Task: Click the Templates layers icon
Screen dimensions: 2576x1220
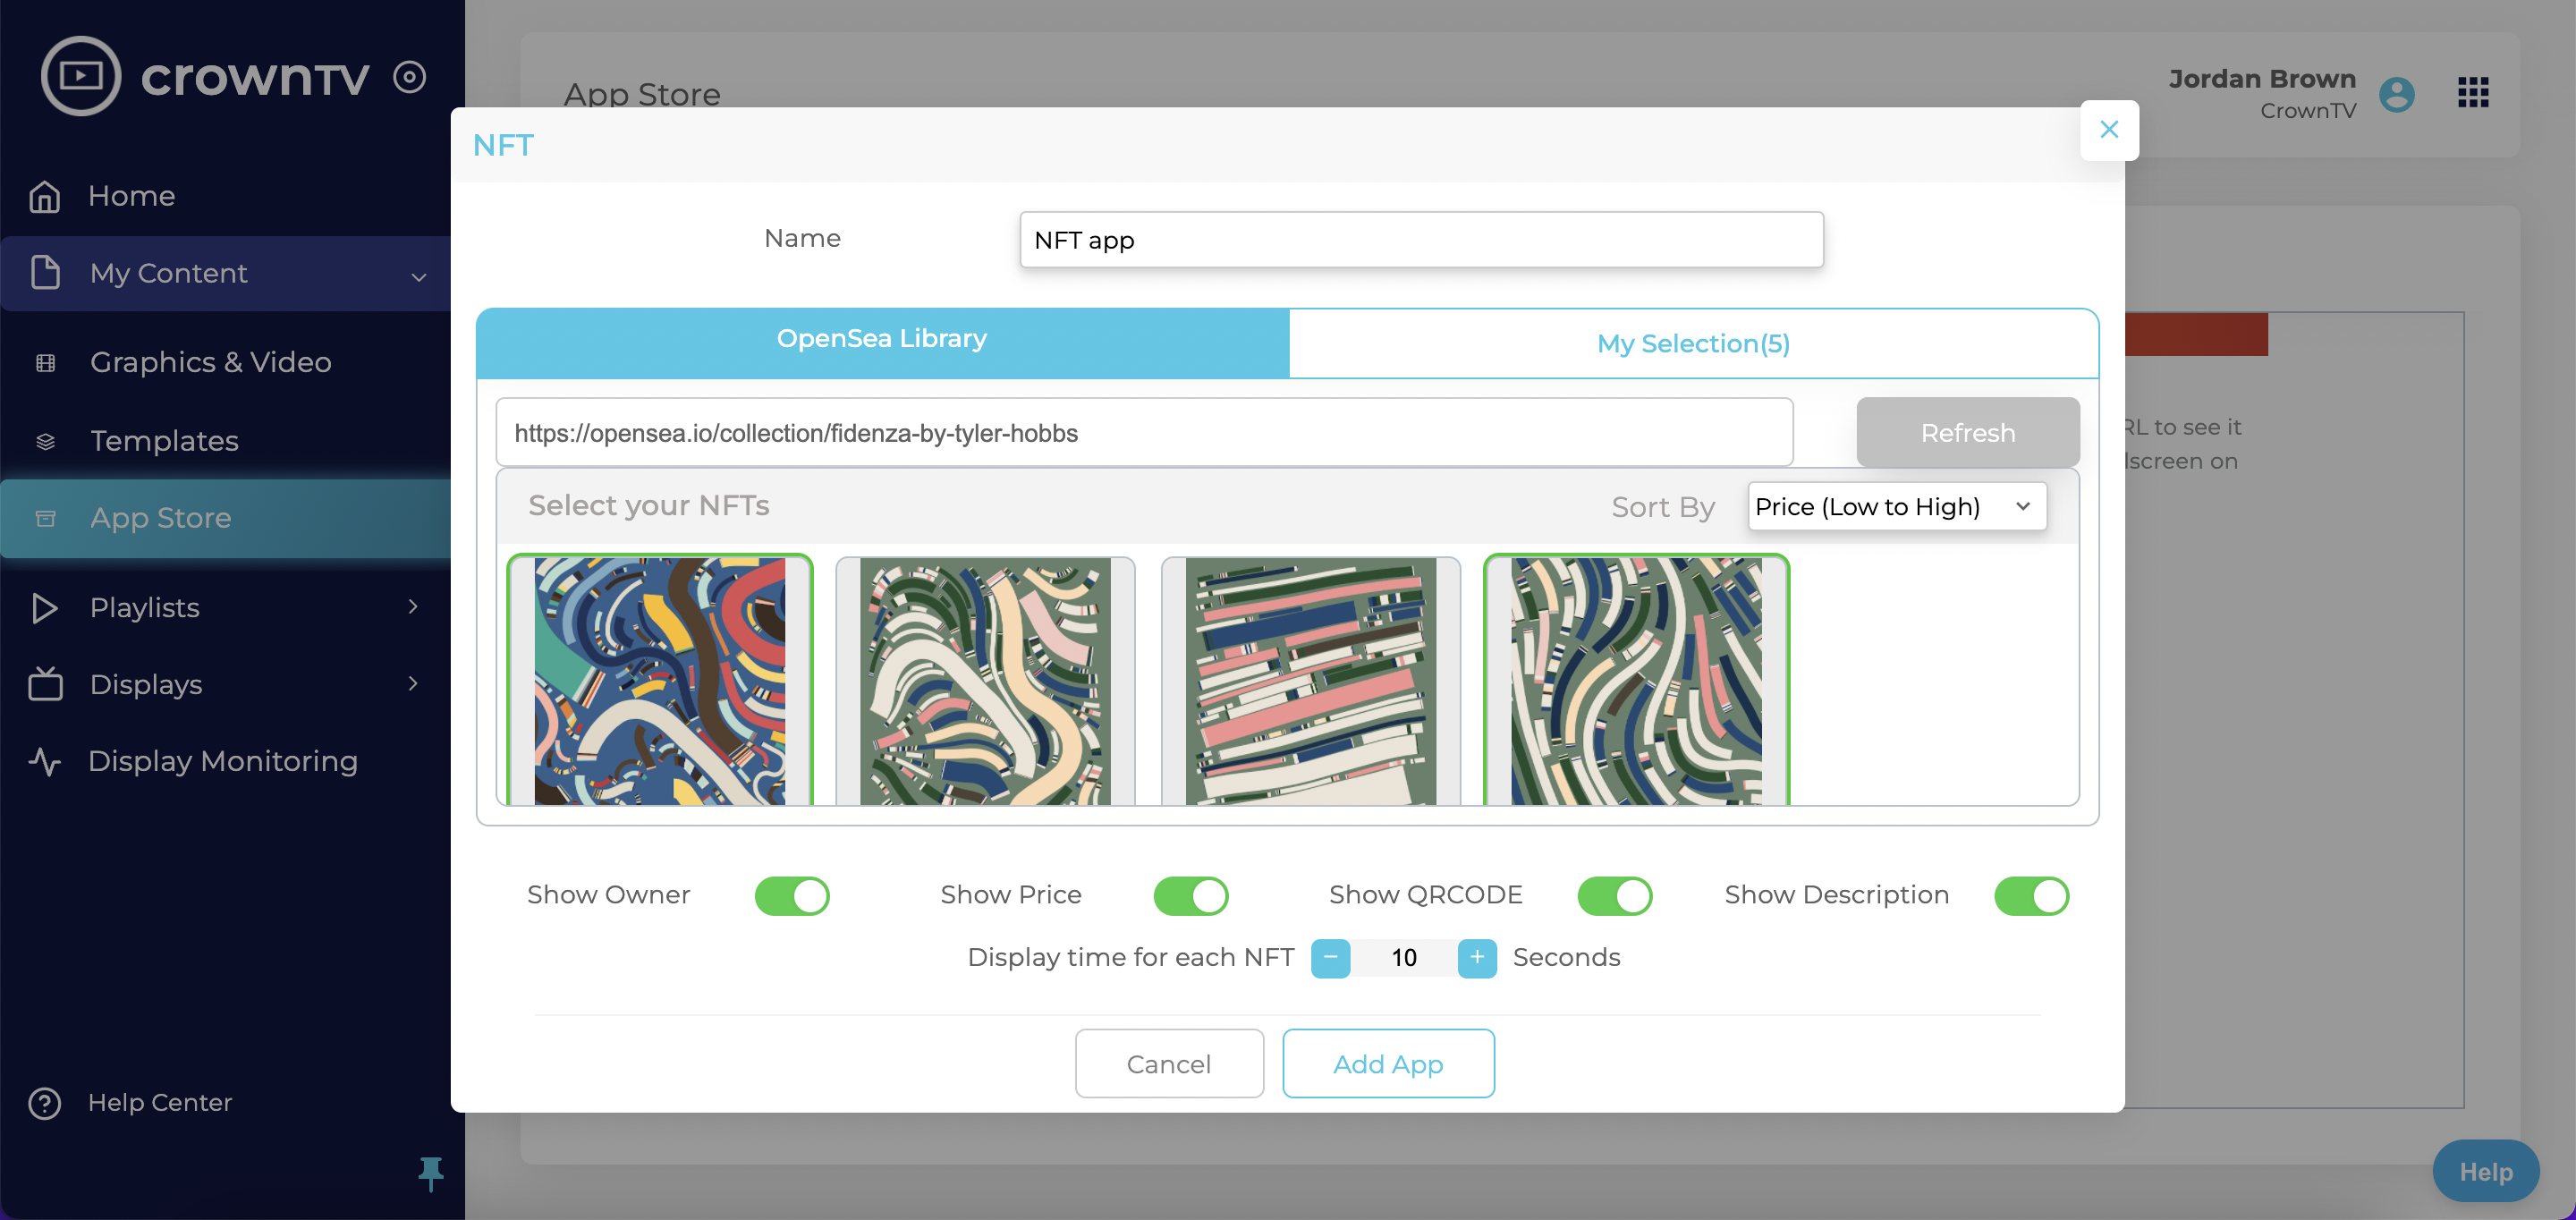Action: [45, 441]
